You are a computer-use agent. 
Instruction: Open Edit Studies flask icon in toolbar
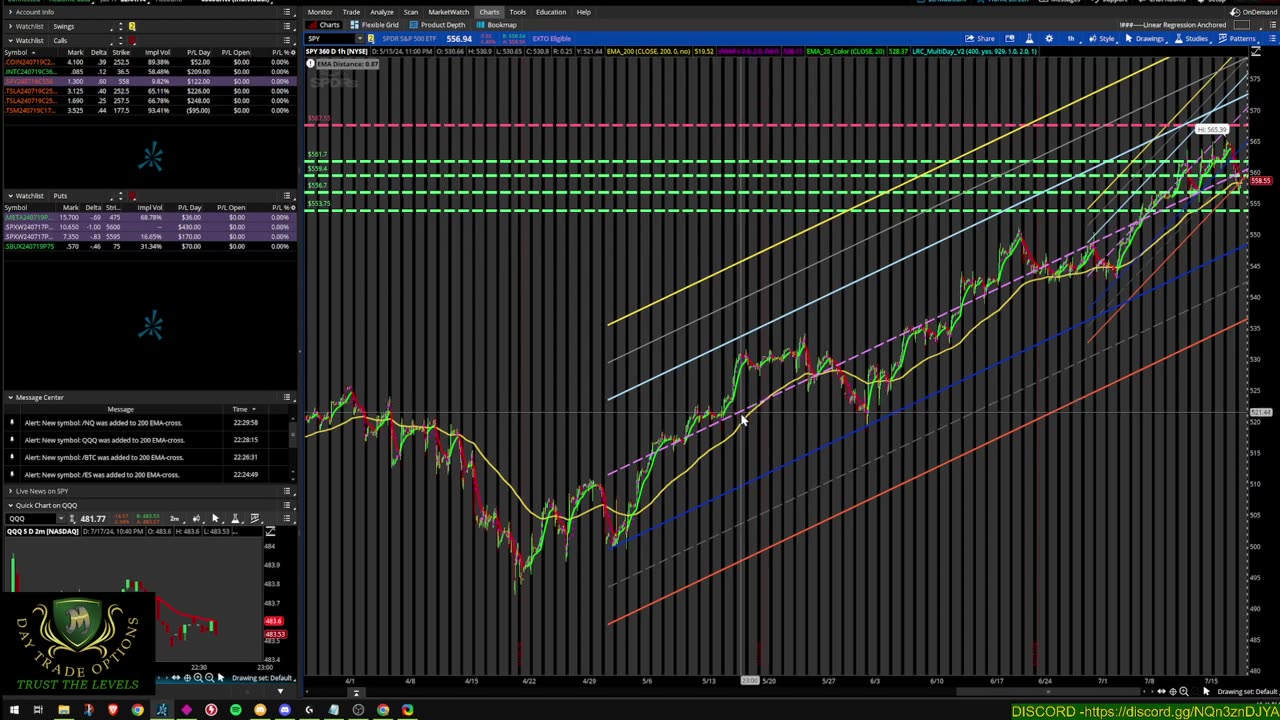tap(1029, 38)
